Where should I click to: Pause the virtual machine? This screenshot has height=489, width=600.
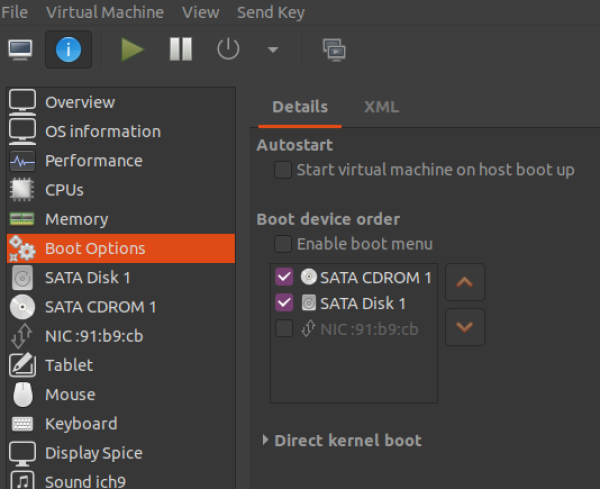tap(181, 49)
